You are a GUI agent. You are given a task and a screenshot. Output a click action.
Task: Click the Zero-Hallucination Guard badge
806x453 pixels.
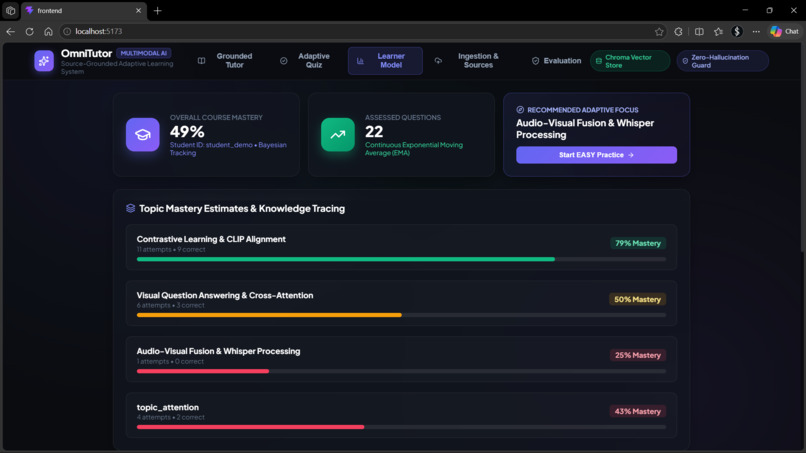pyautogui.click(x=722, y=61)
